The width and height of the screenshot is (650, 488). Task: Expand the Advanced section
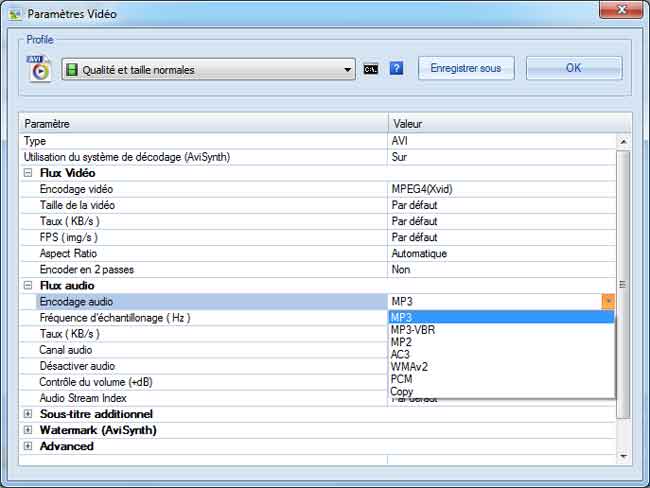(27, 446)
